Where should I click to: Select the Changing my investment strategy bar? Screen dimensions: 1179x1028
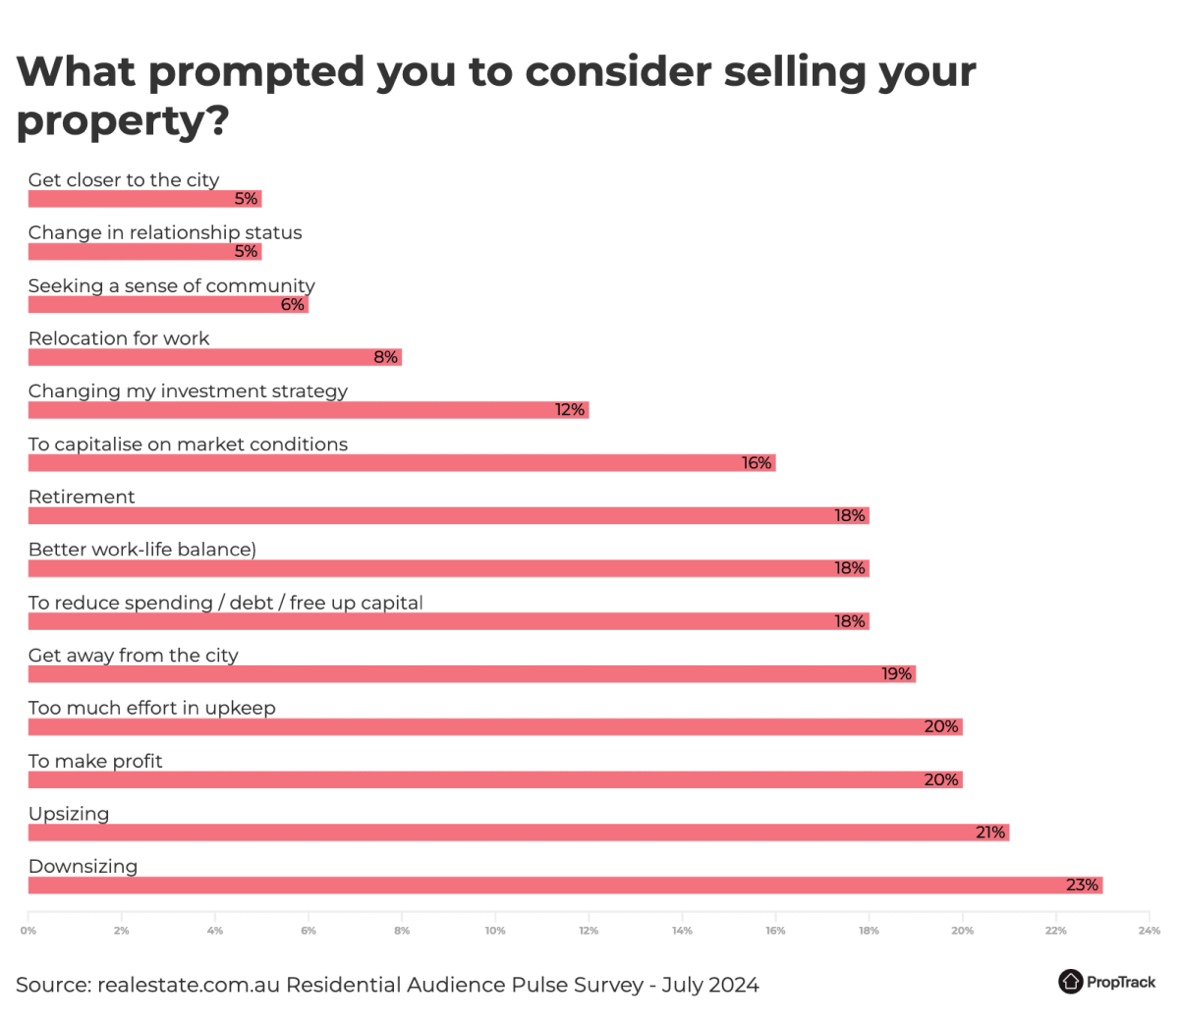click(x=308, y=410)
